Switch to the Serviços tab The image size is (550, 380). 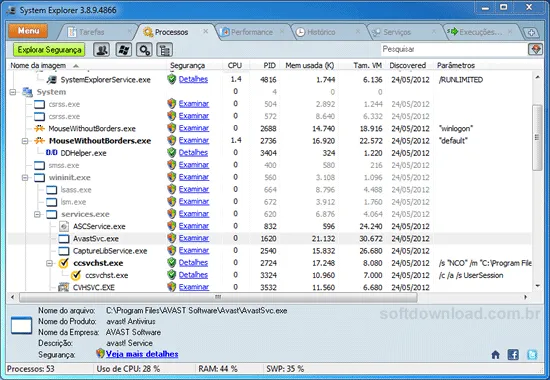tap(397, 32)
